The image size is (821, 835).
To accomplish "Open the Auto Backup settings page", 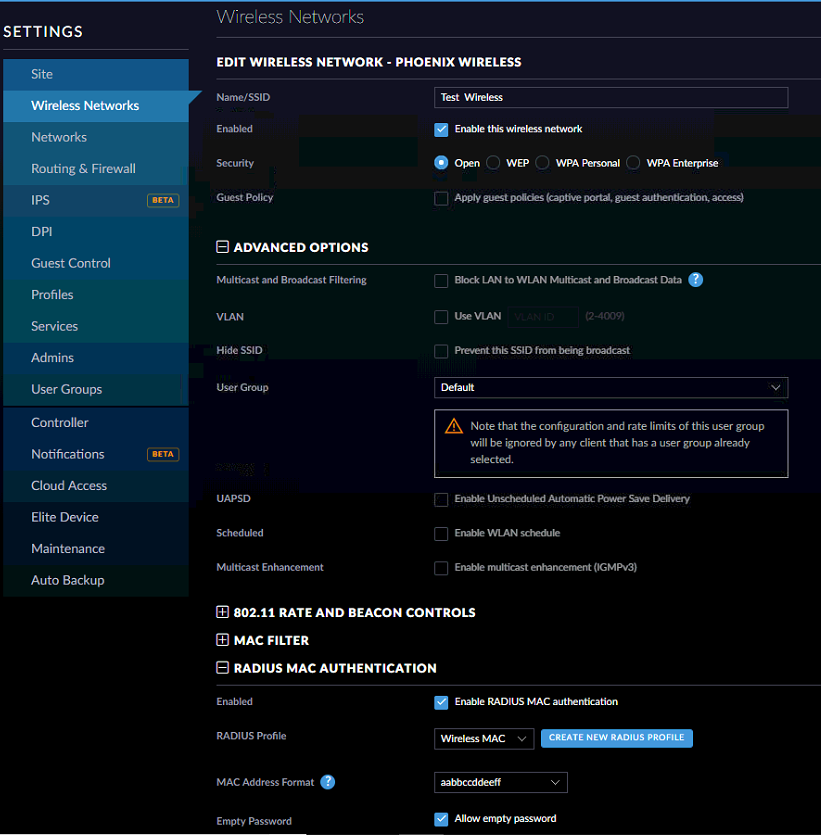I will click(x=68, y=580).
